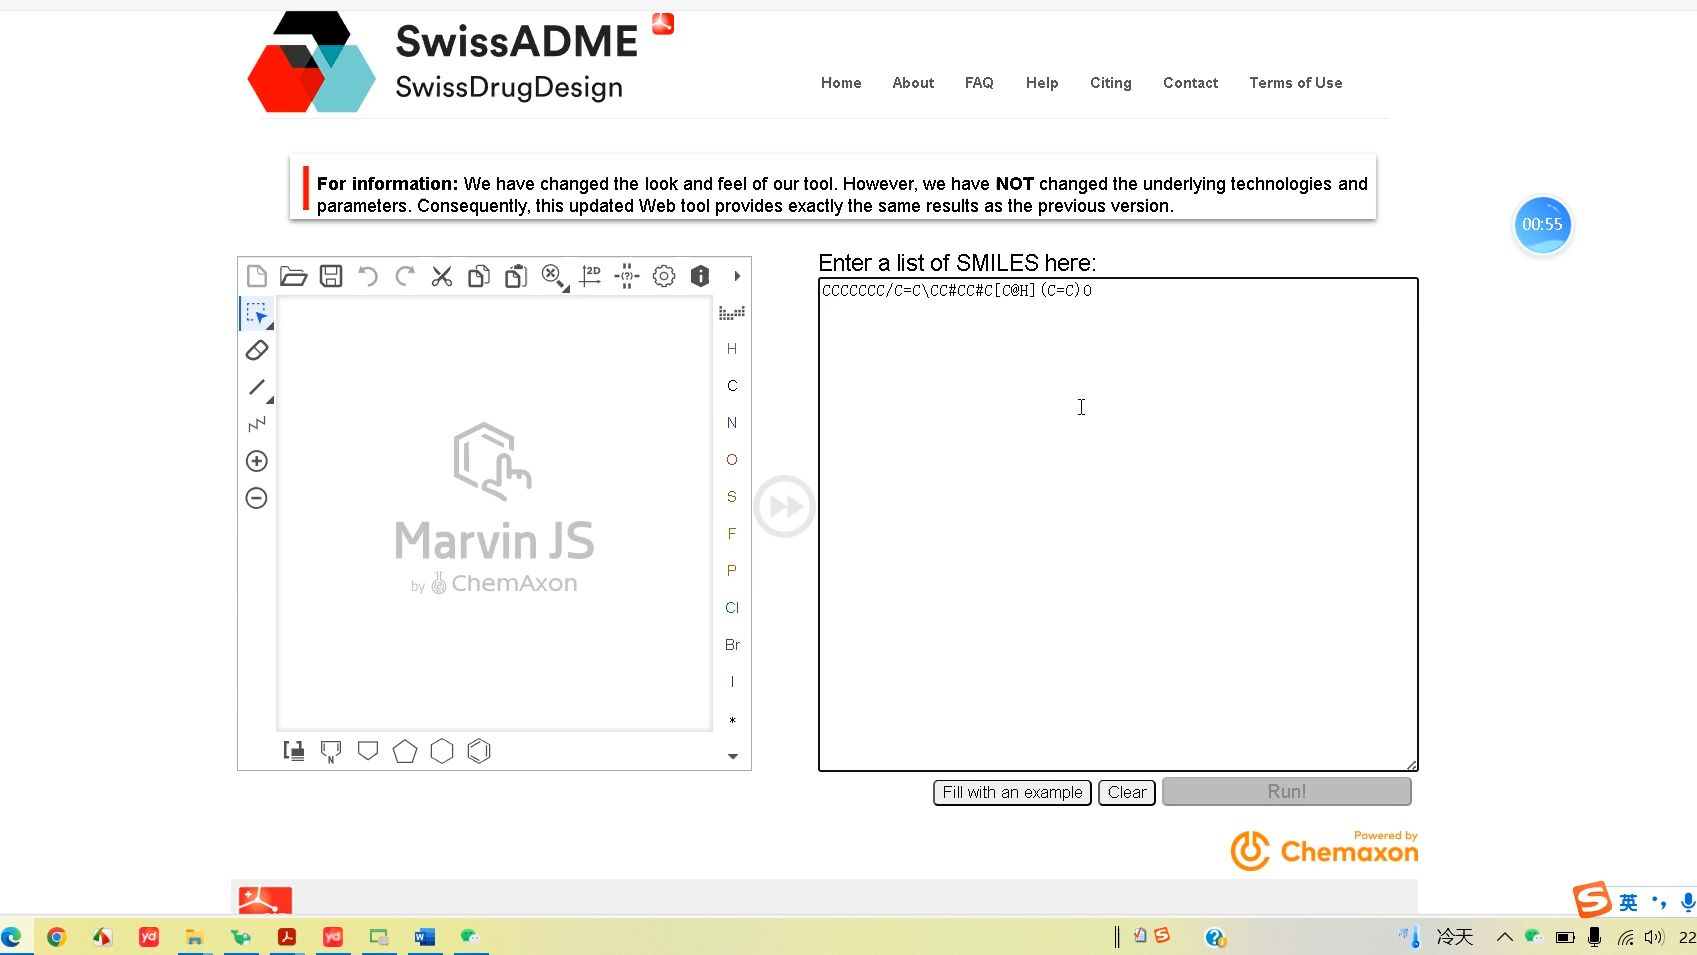Image resolution: width=1697 pixels, height=955 pixels.
Task: Clear the SMILES input with Clear button
Action: [x=1126, y=792]
